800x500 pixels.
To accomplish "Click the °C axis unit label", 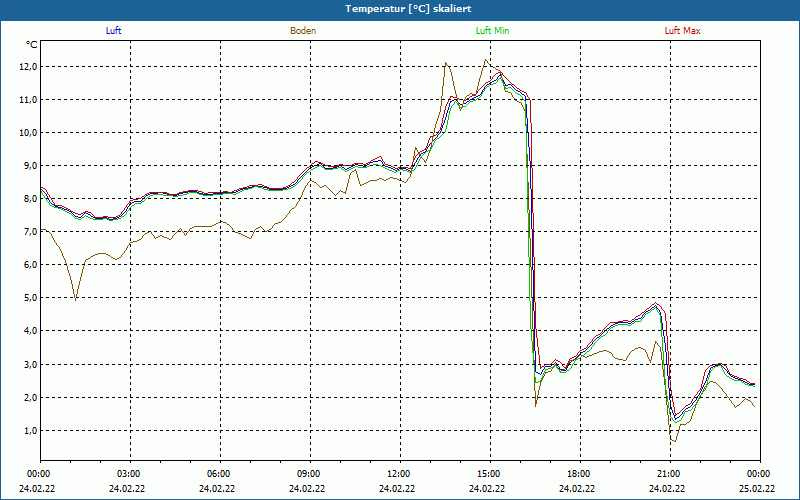I will click(x=32, y=45).
